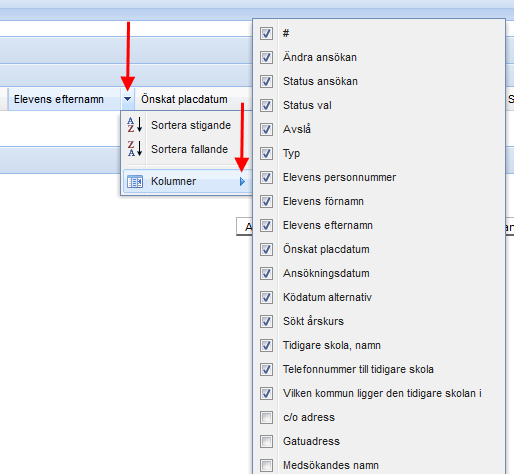Open the Elevens efternamn column dropdown arrow
Viewport: 514px width, 474px height.
click(x=128, y=99)
